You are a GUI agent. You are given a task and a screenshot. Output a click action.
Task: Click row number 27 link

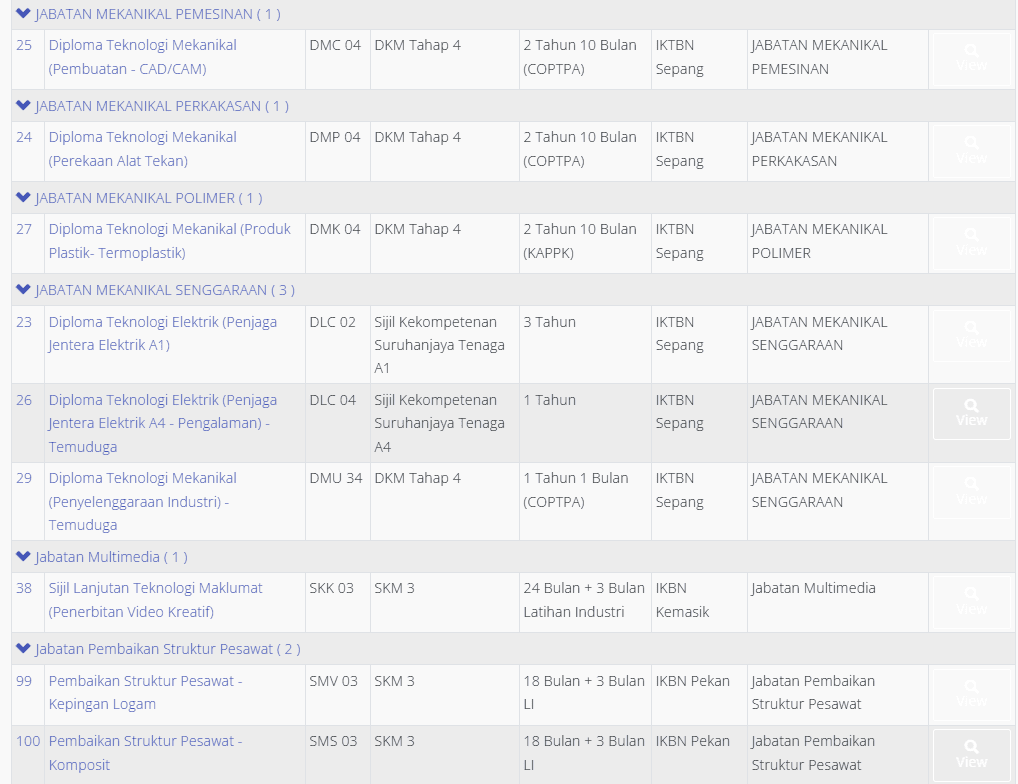click(24, 229)
